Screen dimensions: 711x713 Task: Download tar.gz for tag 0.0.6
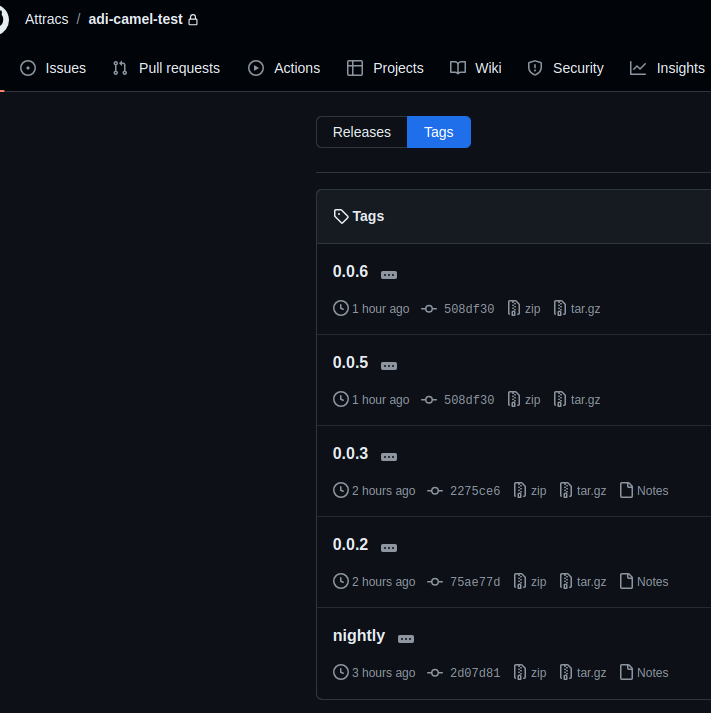(577, 309)
